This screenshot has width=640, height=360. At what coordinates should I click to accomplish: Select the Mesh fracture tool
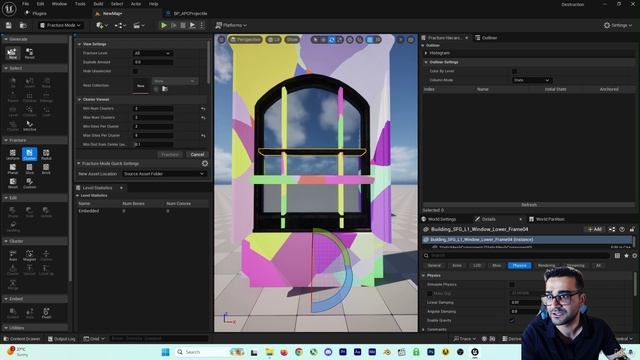point(13,183)
